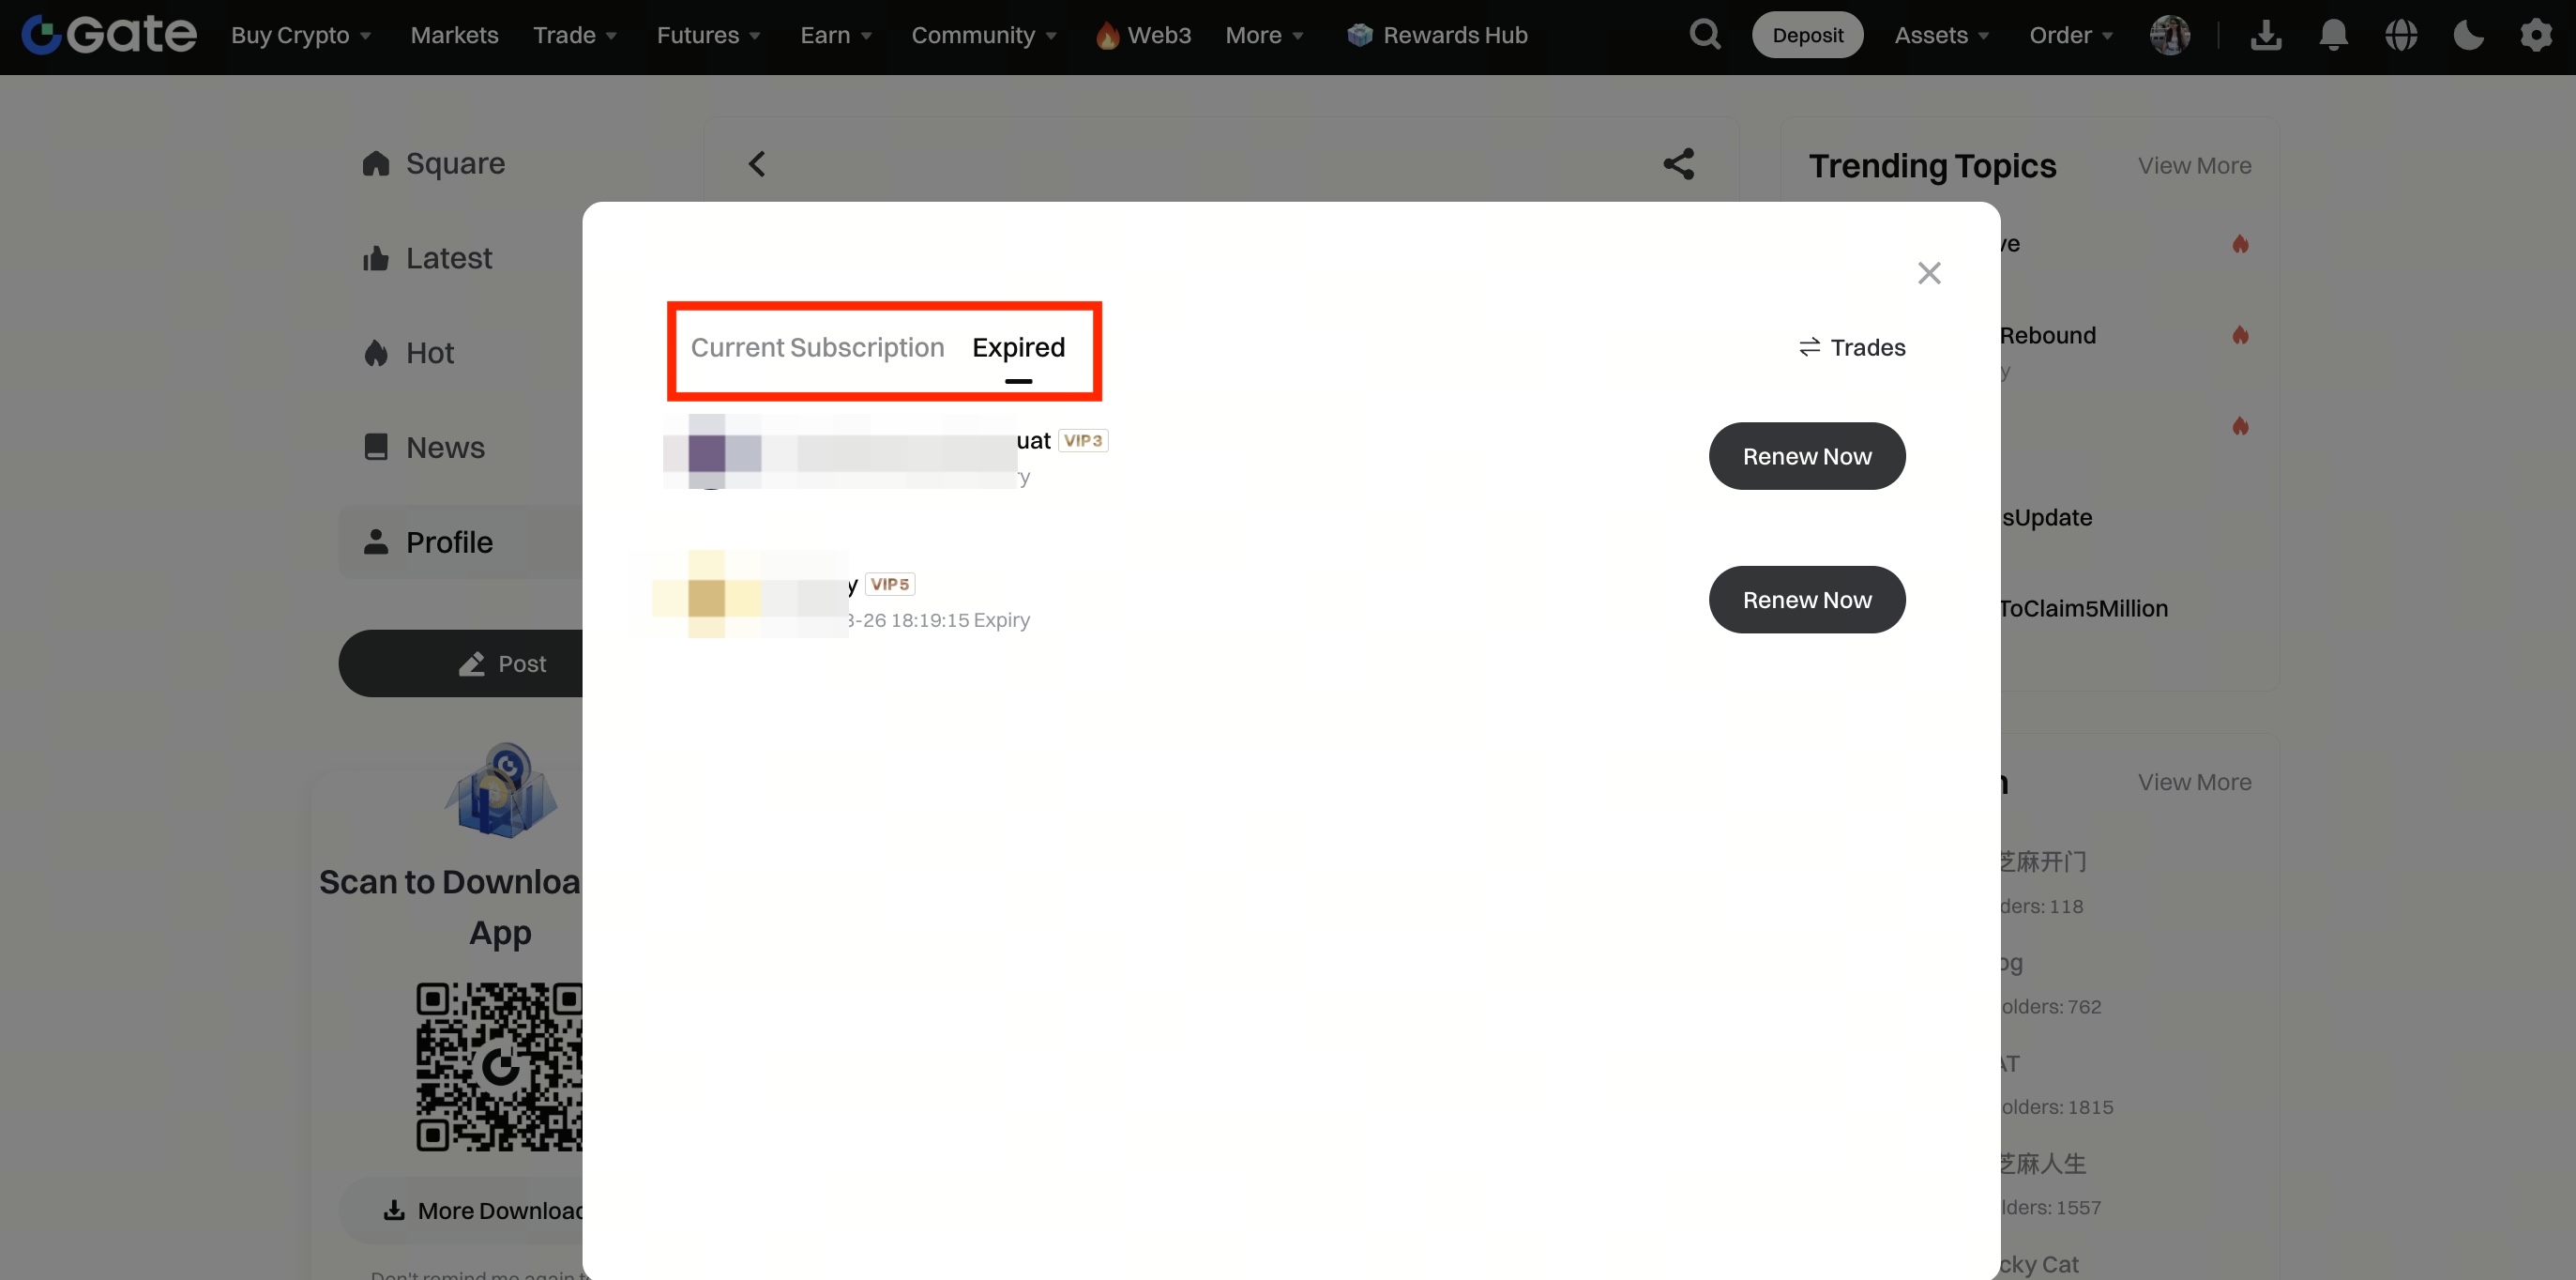Click the back arrow icon
The image size is (2576, 1280).
click(757, 164)
